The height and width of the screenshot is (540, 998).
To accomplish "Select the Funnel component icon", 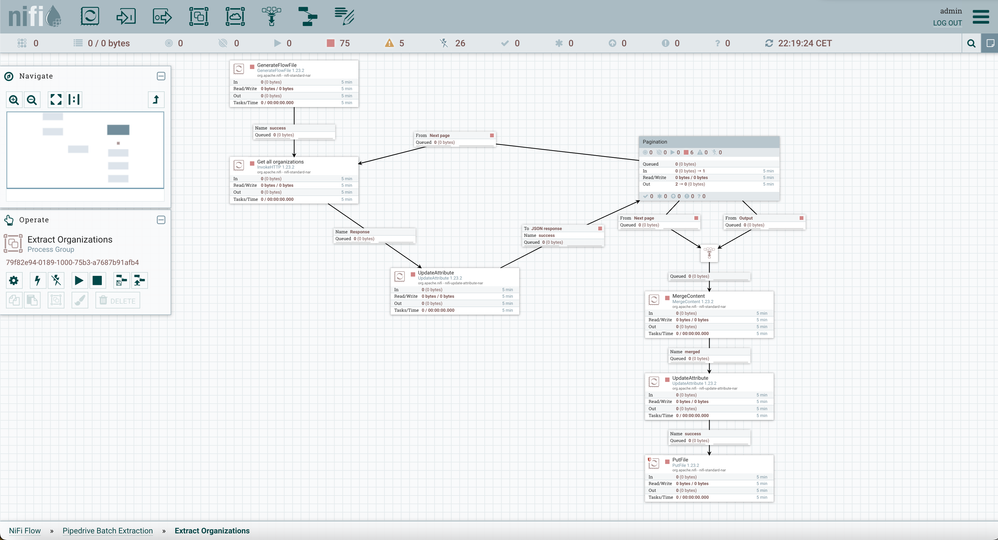I will tap(271, 16).
